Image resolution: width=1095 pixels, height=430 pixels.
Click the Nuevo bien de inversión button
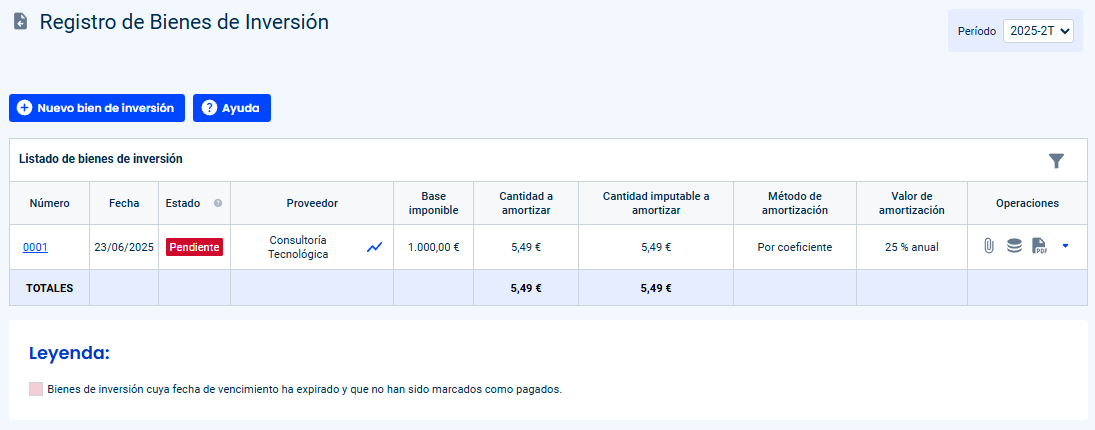pos(97,108)
